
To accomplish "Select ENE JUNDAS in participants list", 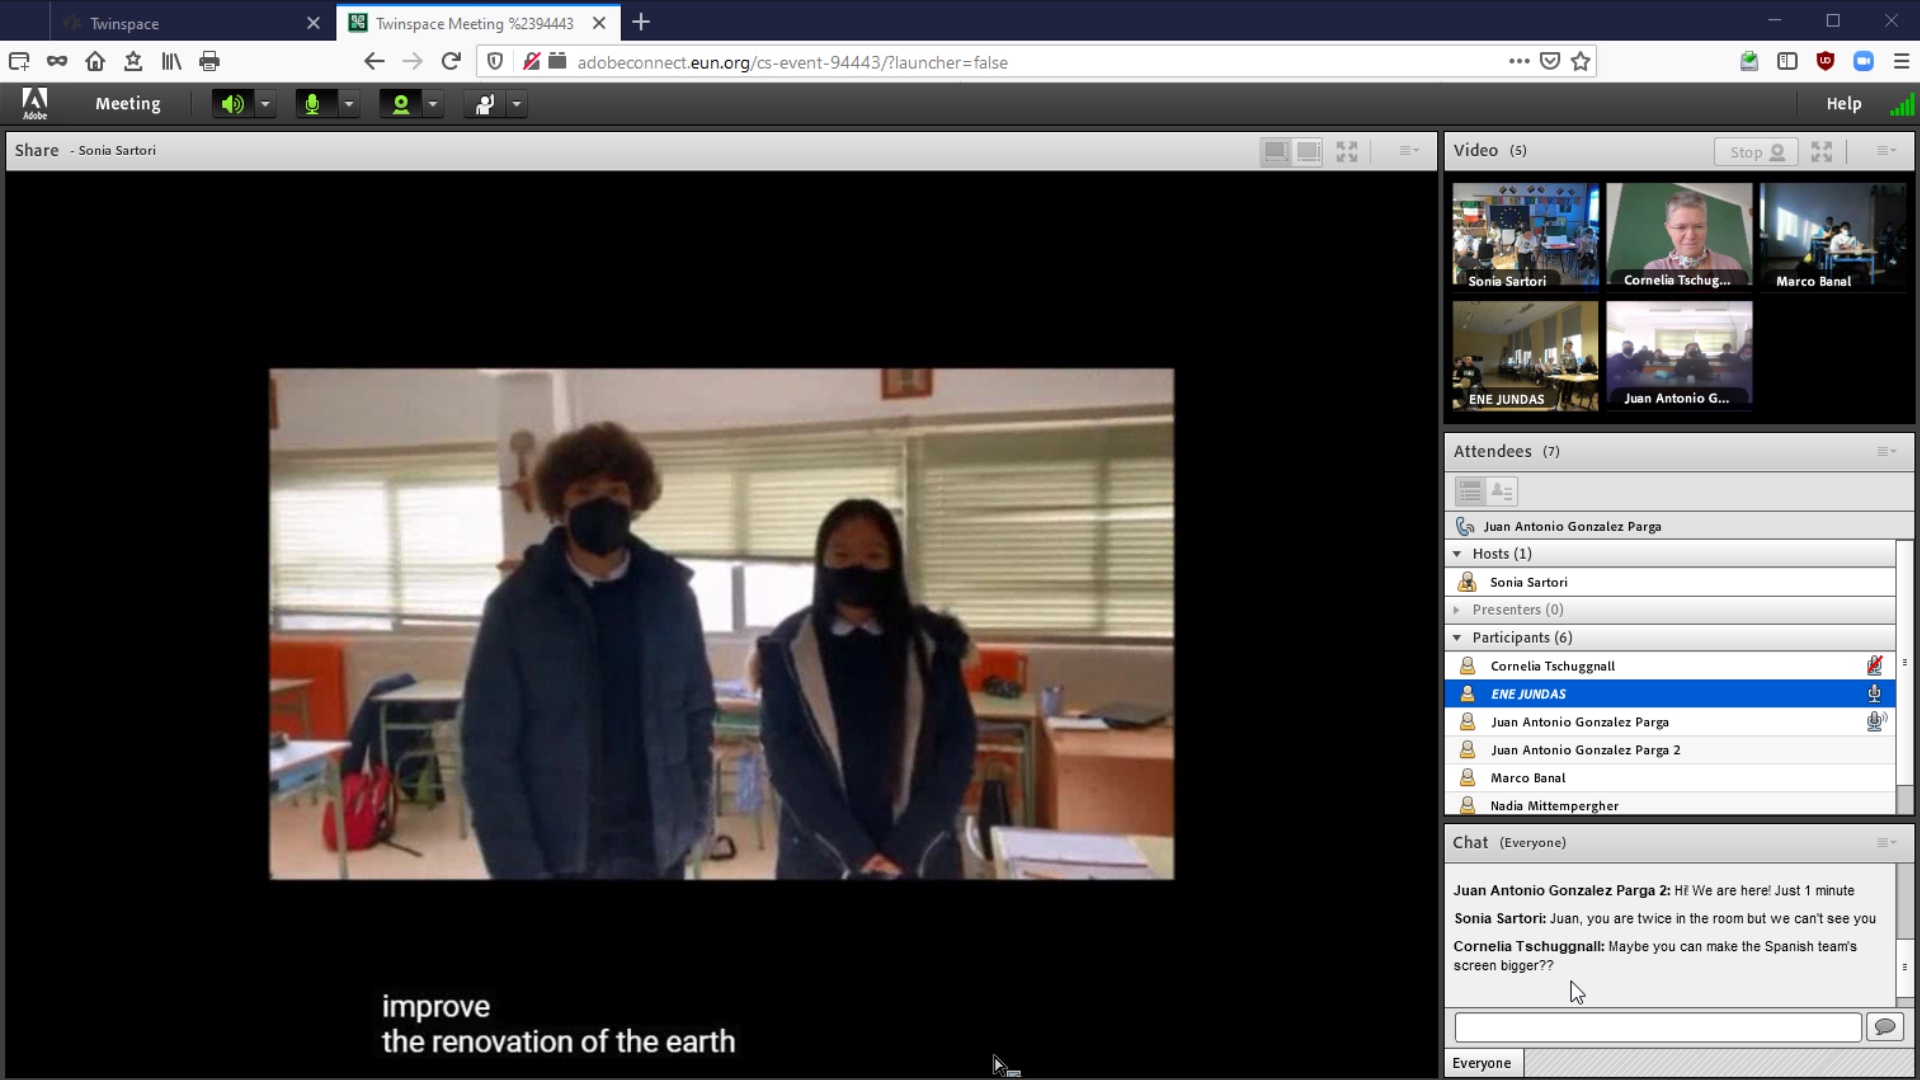I will point(1670,694).
